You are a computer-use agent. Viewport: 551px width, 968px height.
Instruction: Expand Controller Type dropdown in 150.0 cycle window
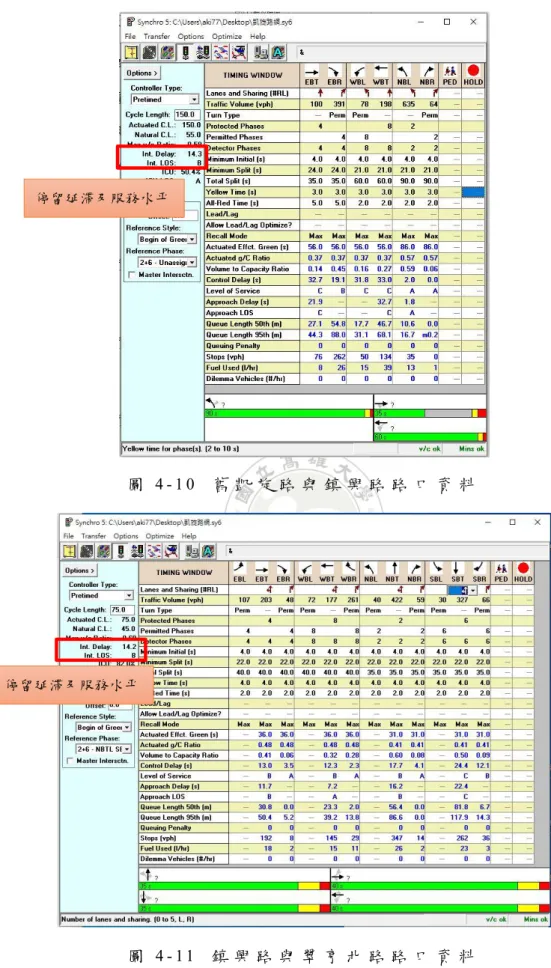194,99
